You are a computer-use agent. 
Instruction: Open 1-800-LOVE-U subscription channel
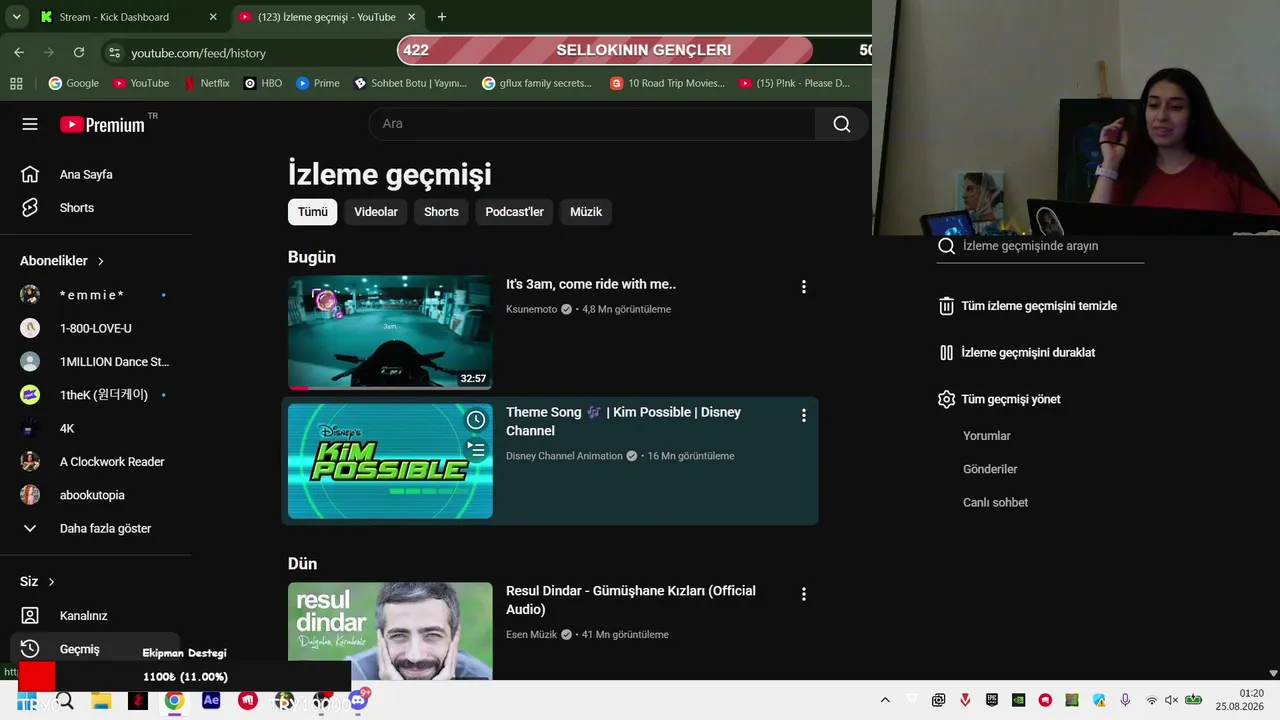96,328
